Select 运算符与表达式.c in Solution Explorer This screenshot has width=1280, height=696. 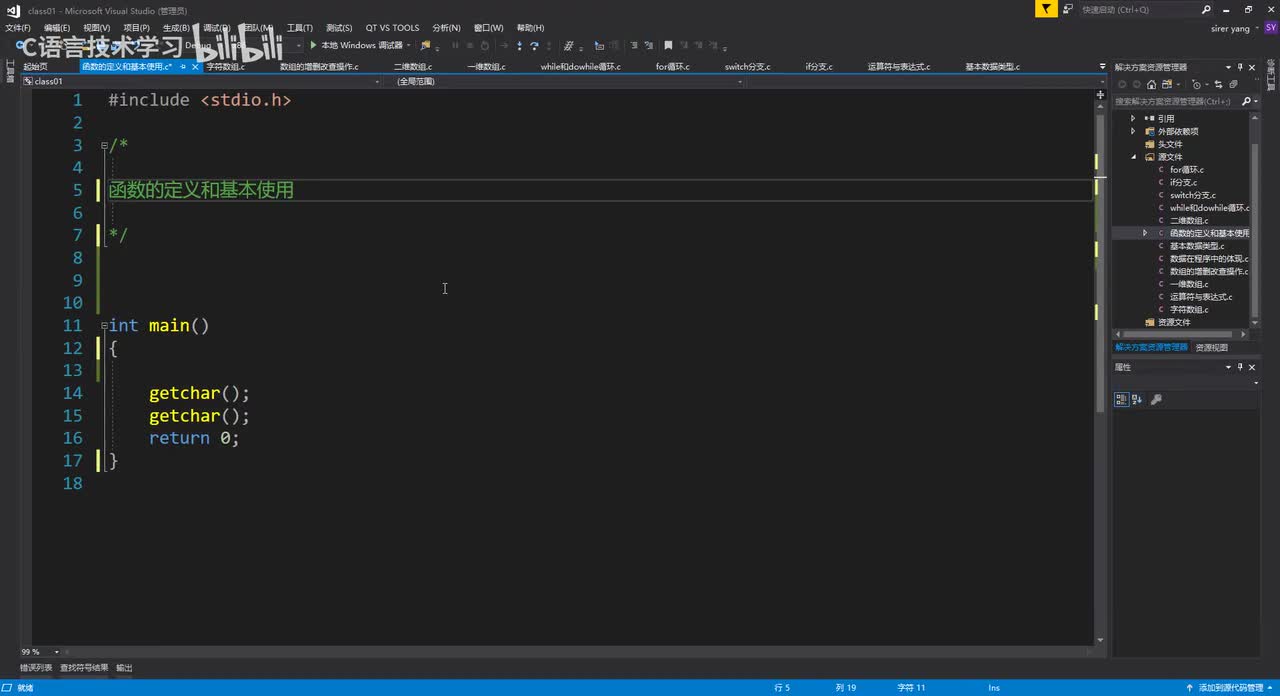pos(1201,297)
